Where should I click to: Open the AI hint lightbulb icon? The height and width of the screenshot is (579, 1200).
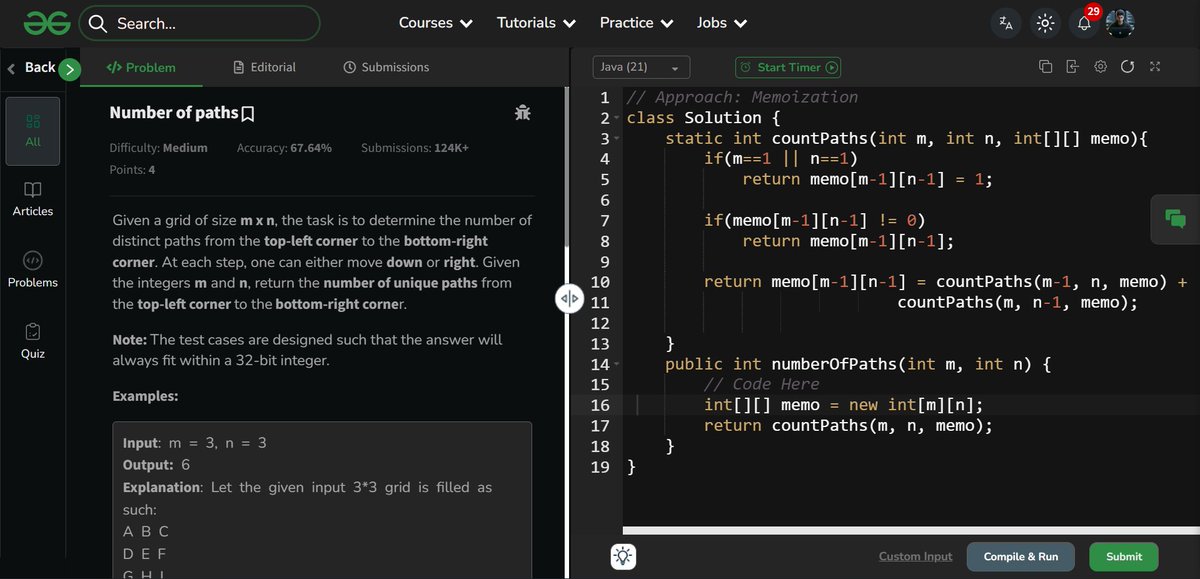[623, 556]
